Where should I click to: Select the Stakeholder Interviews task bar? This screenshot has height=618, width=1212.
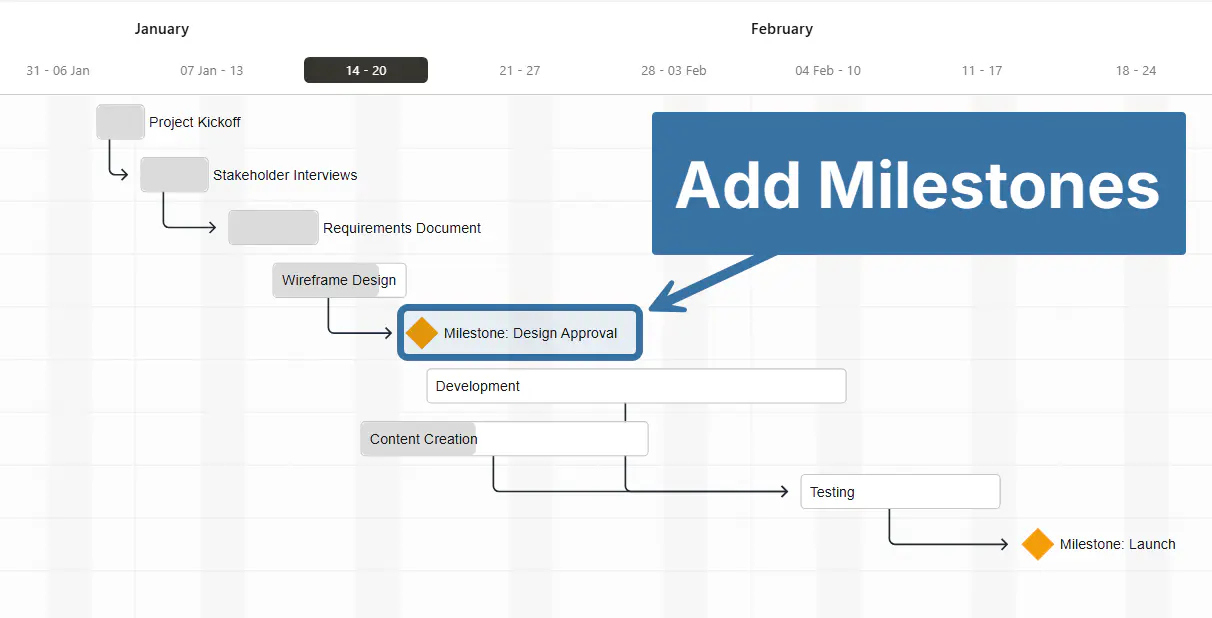174,175
